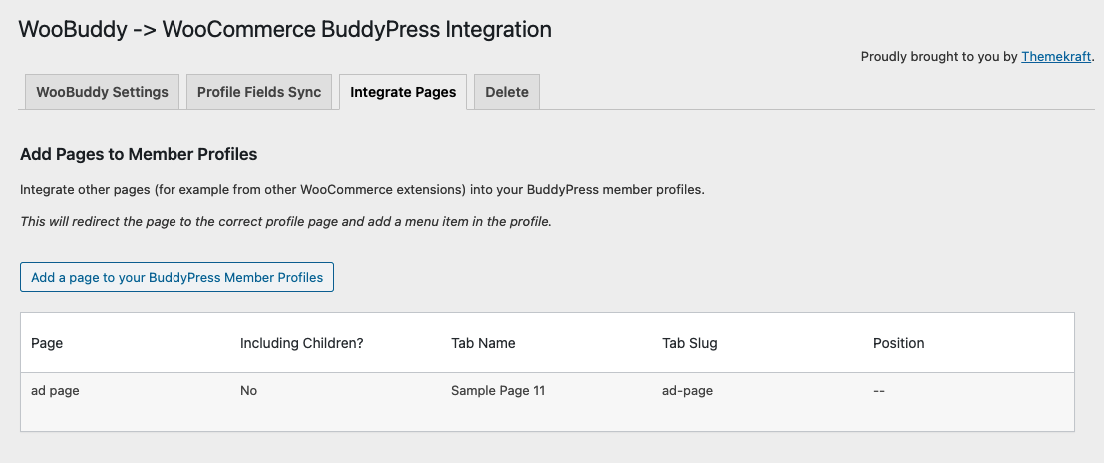Click the 'No' children cell
The image size is (1104, 463).
tap(249, 391)
